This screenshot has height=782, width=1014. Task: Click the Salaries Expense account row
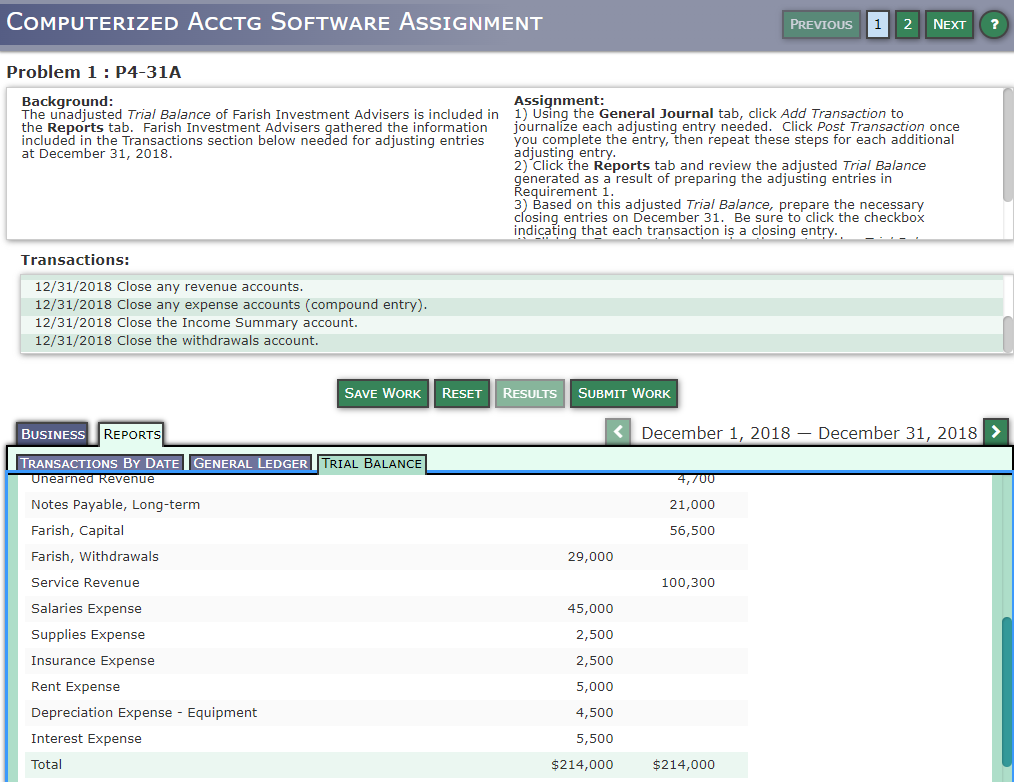(x=386, y=609)
